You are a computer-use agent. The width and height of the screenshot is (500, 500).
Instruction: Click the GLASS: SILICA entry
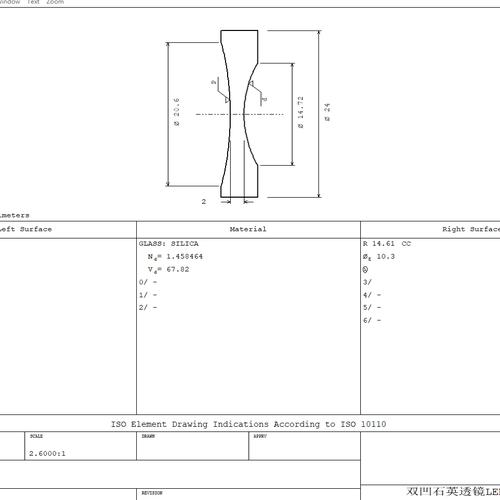[x=169, y=244]
